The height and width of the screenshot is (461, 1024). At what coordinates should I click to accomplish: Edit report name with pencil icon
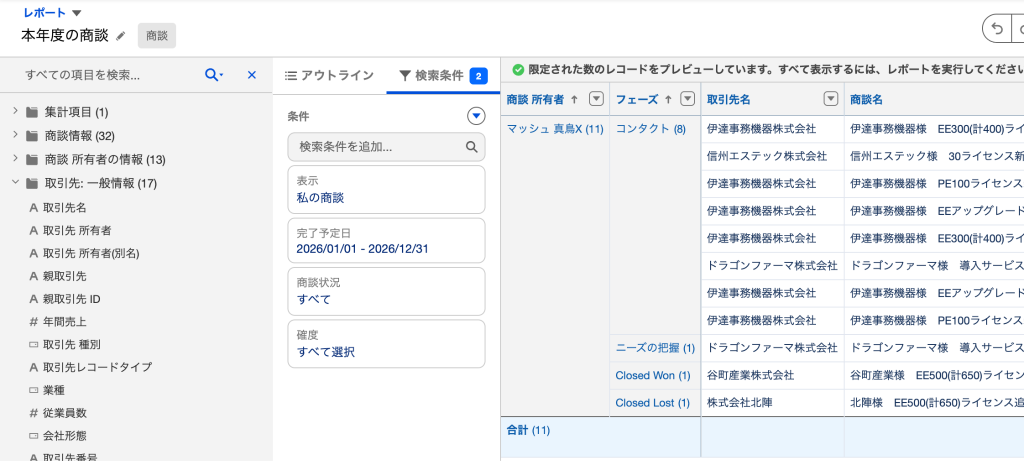click(x=120, y=36)
